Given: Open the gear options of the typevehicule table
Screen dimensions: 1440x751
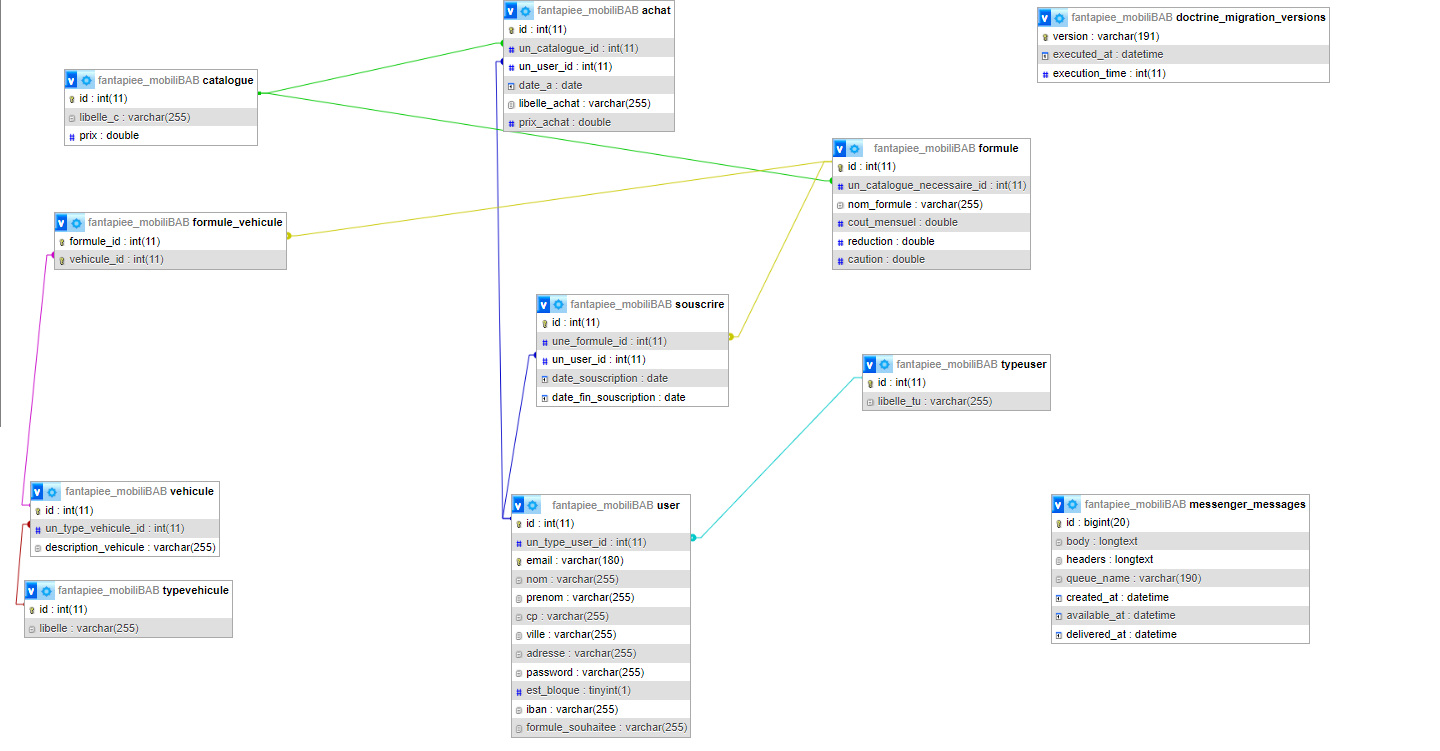Looking at the screenshot, I should click(47, 590).
